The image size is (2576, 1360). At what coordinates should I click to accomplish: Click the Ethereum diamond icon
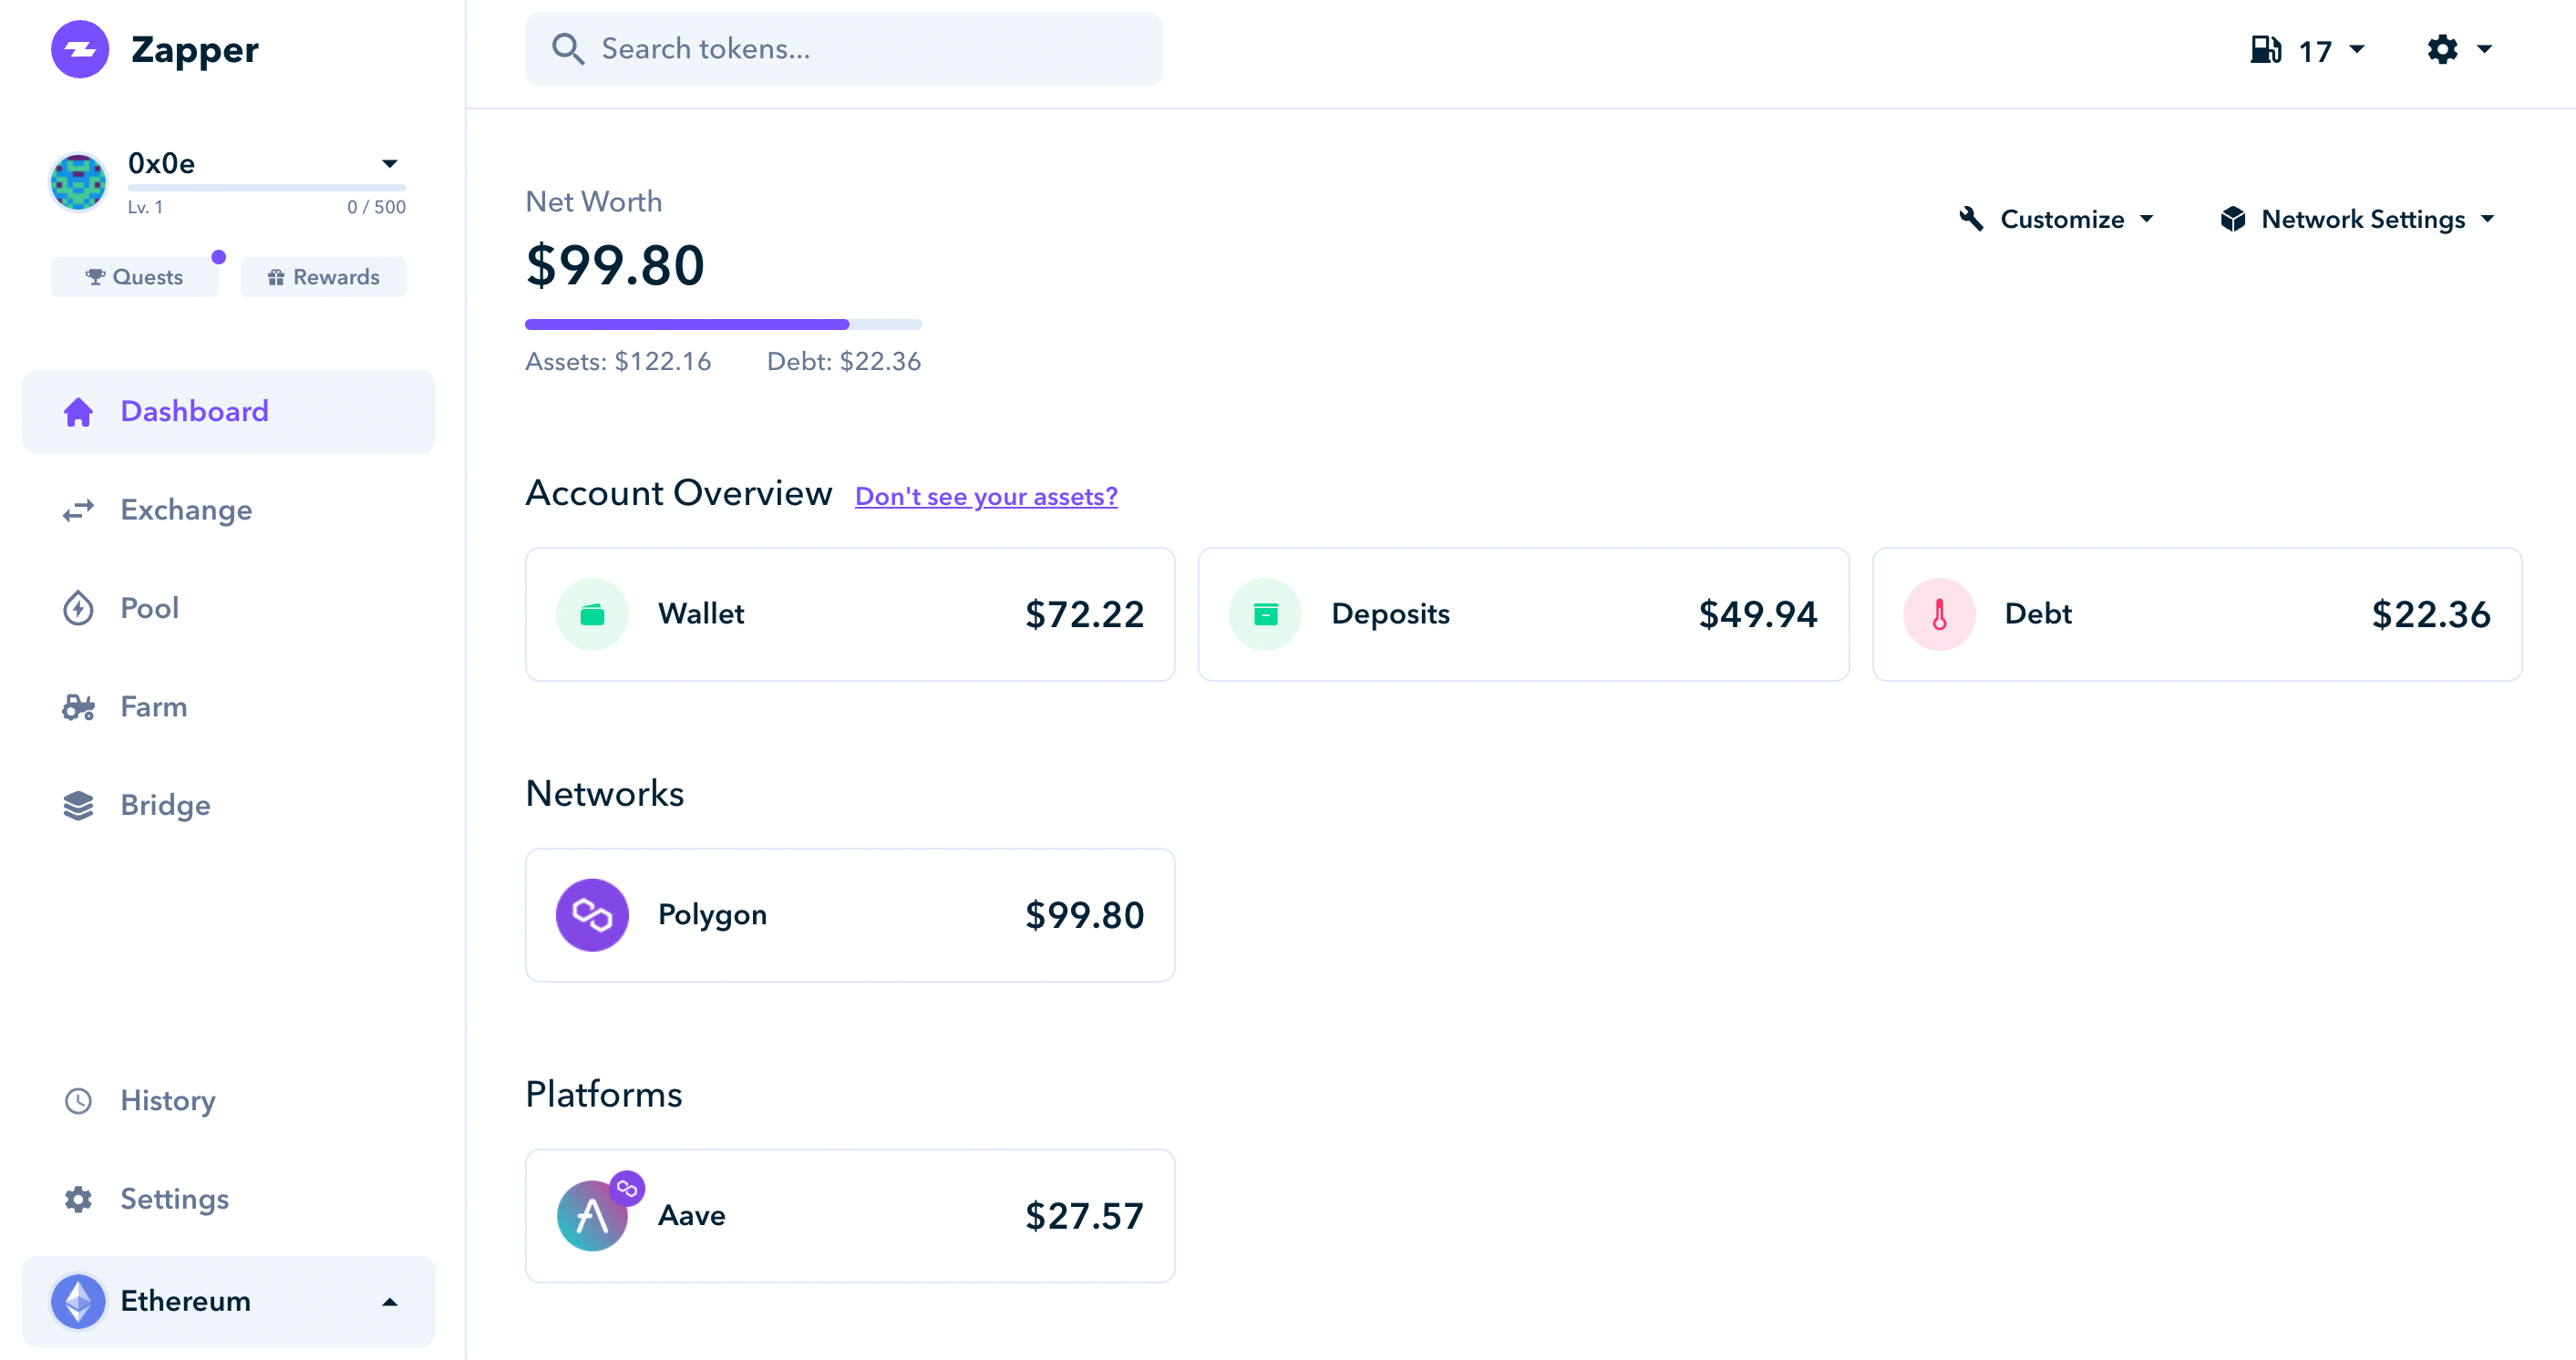click(x=78, y=1301)
